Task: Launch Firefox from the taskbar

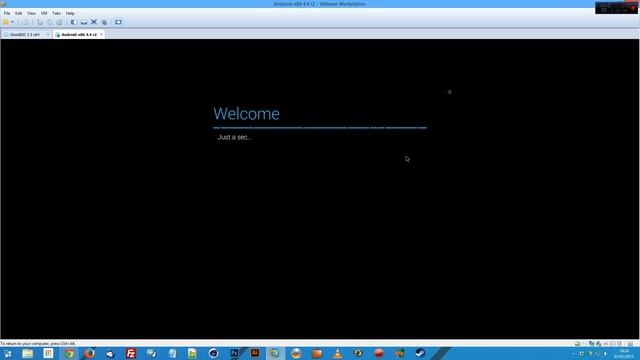Action: pos(89,353)
